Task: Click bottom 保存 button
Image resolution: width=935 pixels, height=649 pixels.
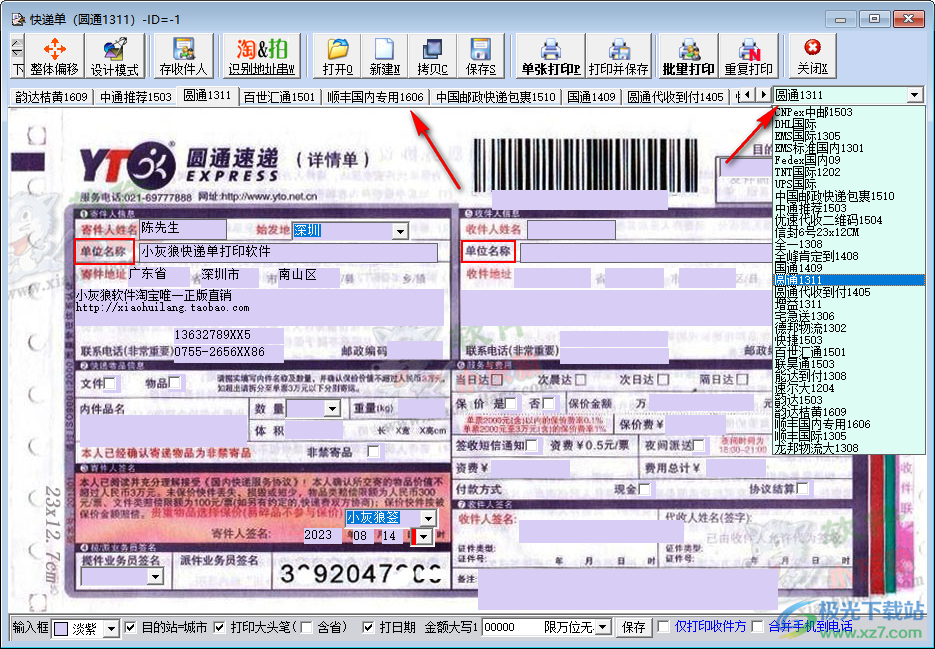Action: pos(633,627)
